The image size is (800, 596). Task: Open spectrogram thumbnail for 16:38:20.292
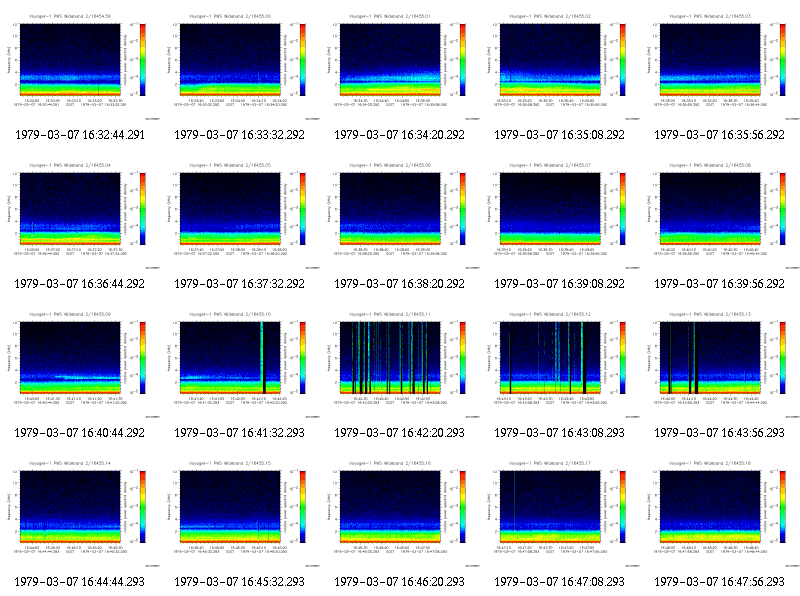tap(400, 214)
